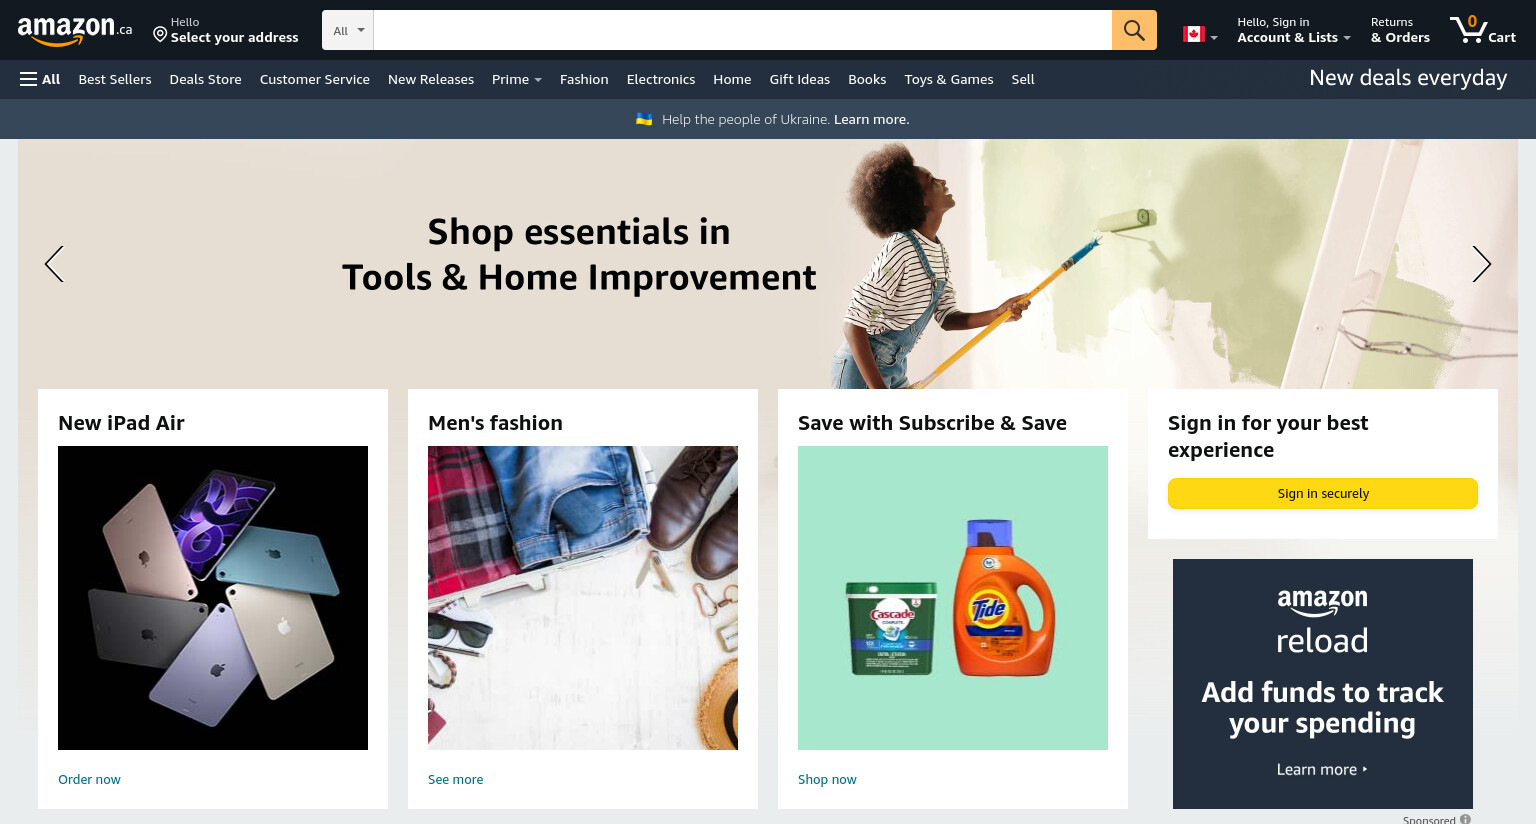
Task: Select Gift Ideas from navigation bar
Action: 800,79
